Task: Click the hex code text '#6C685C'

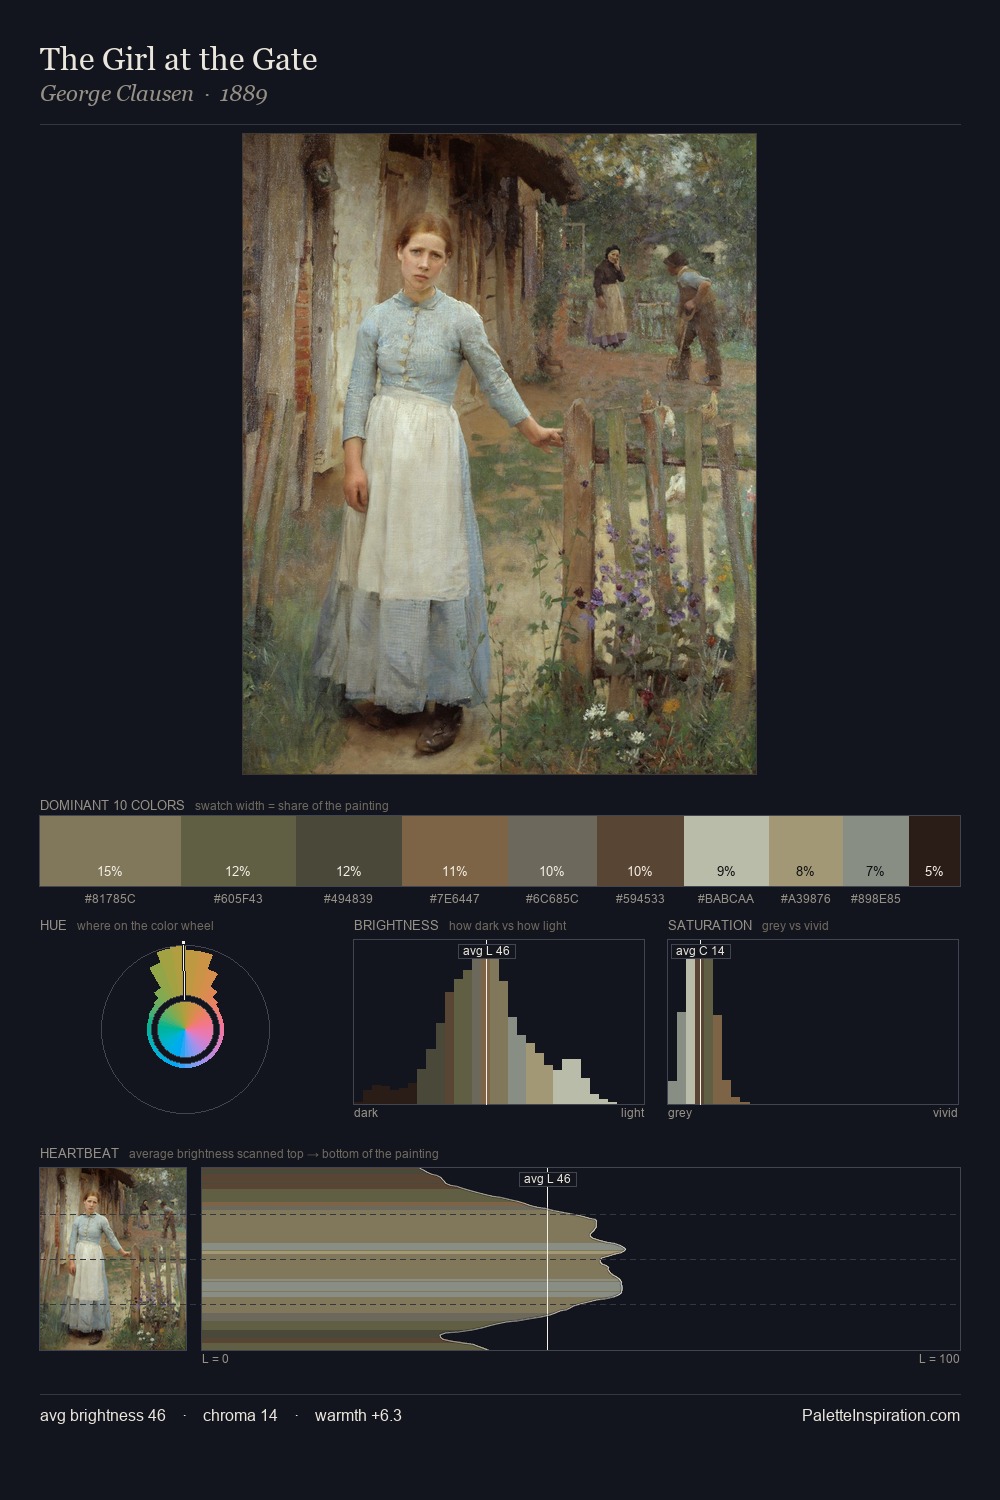Action: (552, 899)
